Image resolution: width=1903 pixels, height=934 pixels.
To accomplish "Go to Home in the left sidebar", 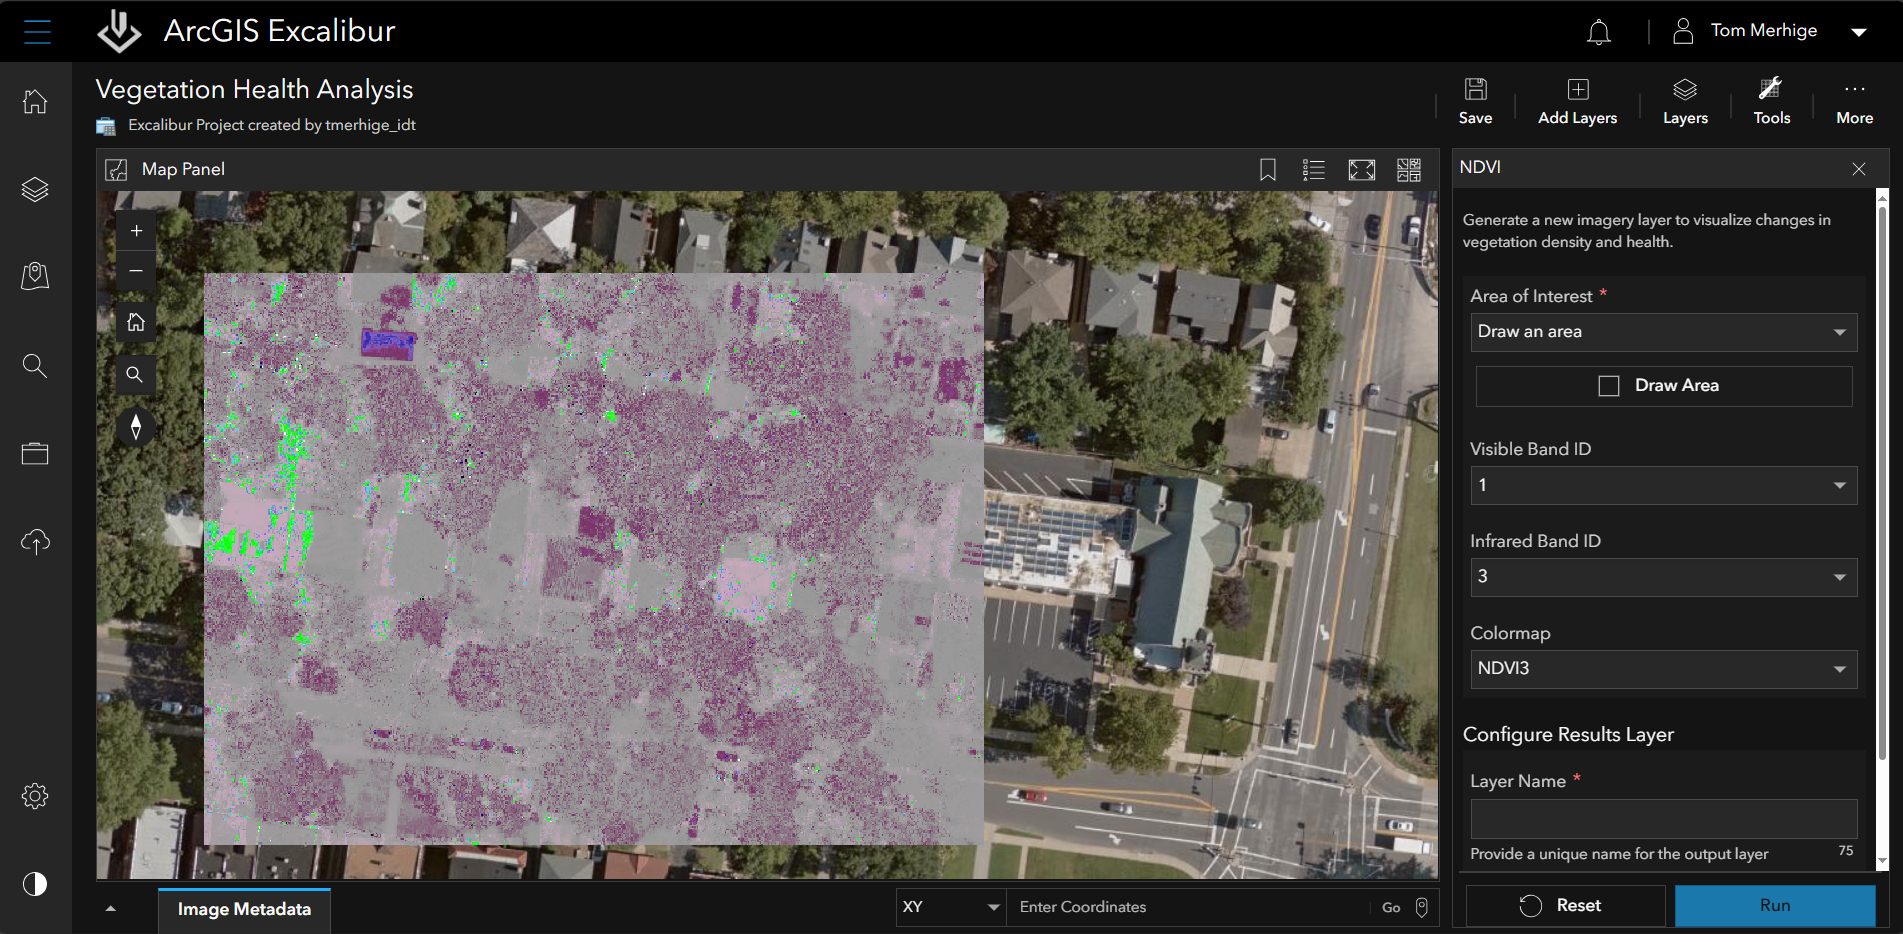I will click(x=35, y=101).
